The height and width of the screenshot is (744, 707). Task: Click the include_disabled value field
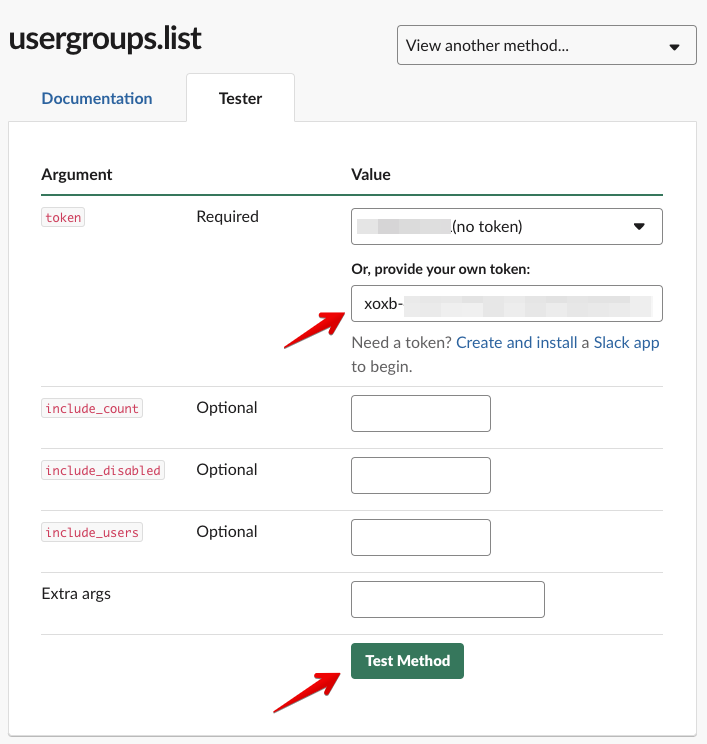click(421, 475)
